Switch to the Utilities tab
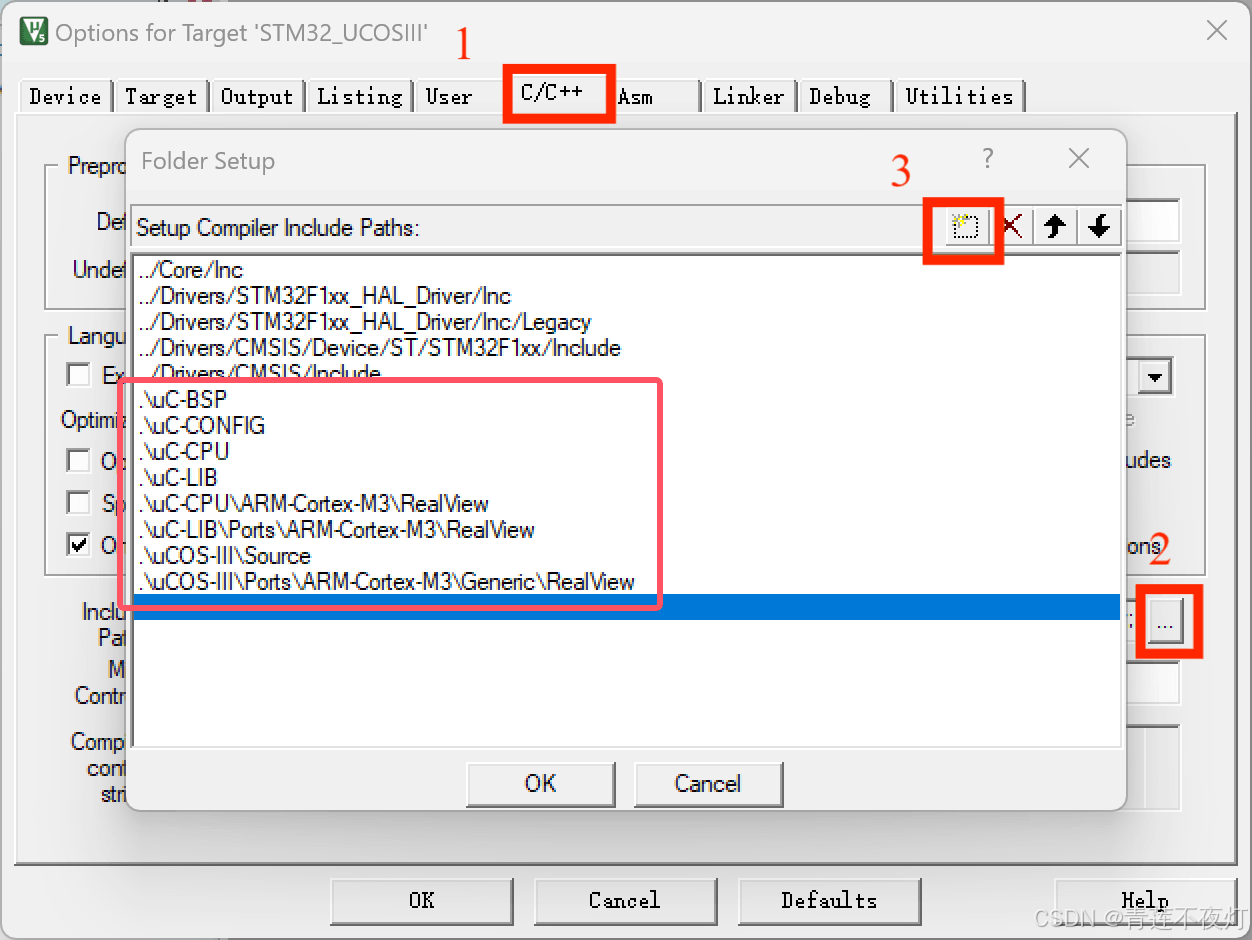This screenshot has width=1252, height=940. tap(958, 96)
